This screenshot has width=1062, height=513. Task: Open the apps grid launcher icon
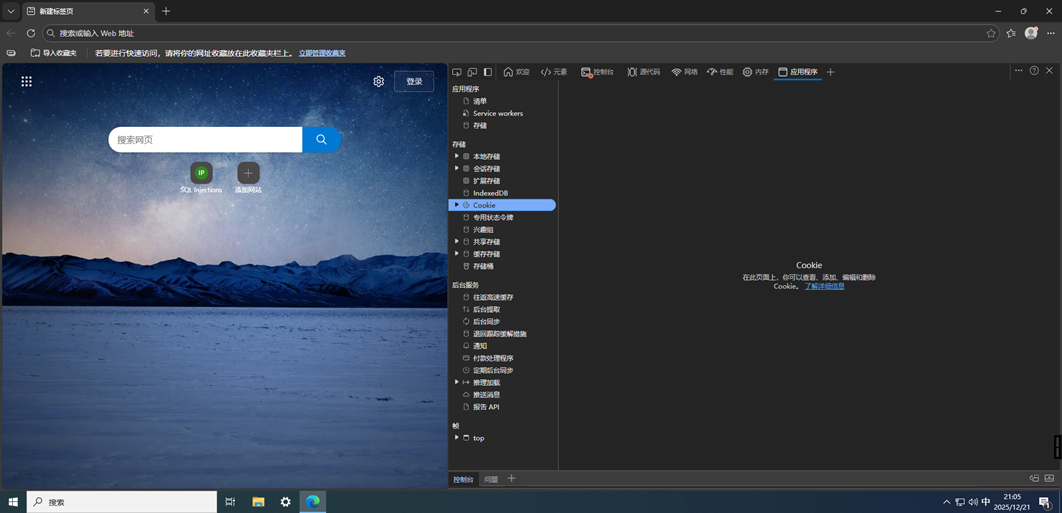(x=27, y=82)
